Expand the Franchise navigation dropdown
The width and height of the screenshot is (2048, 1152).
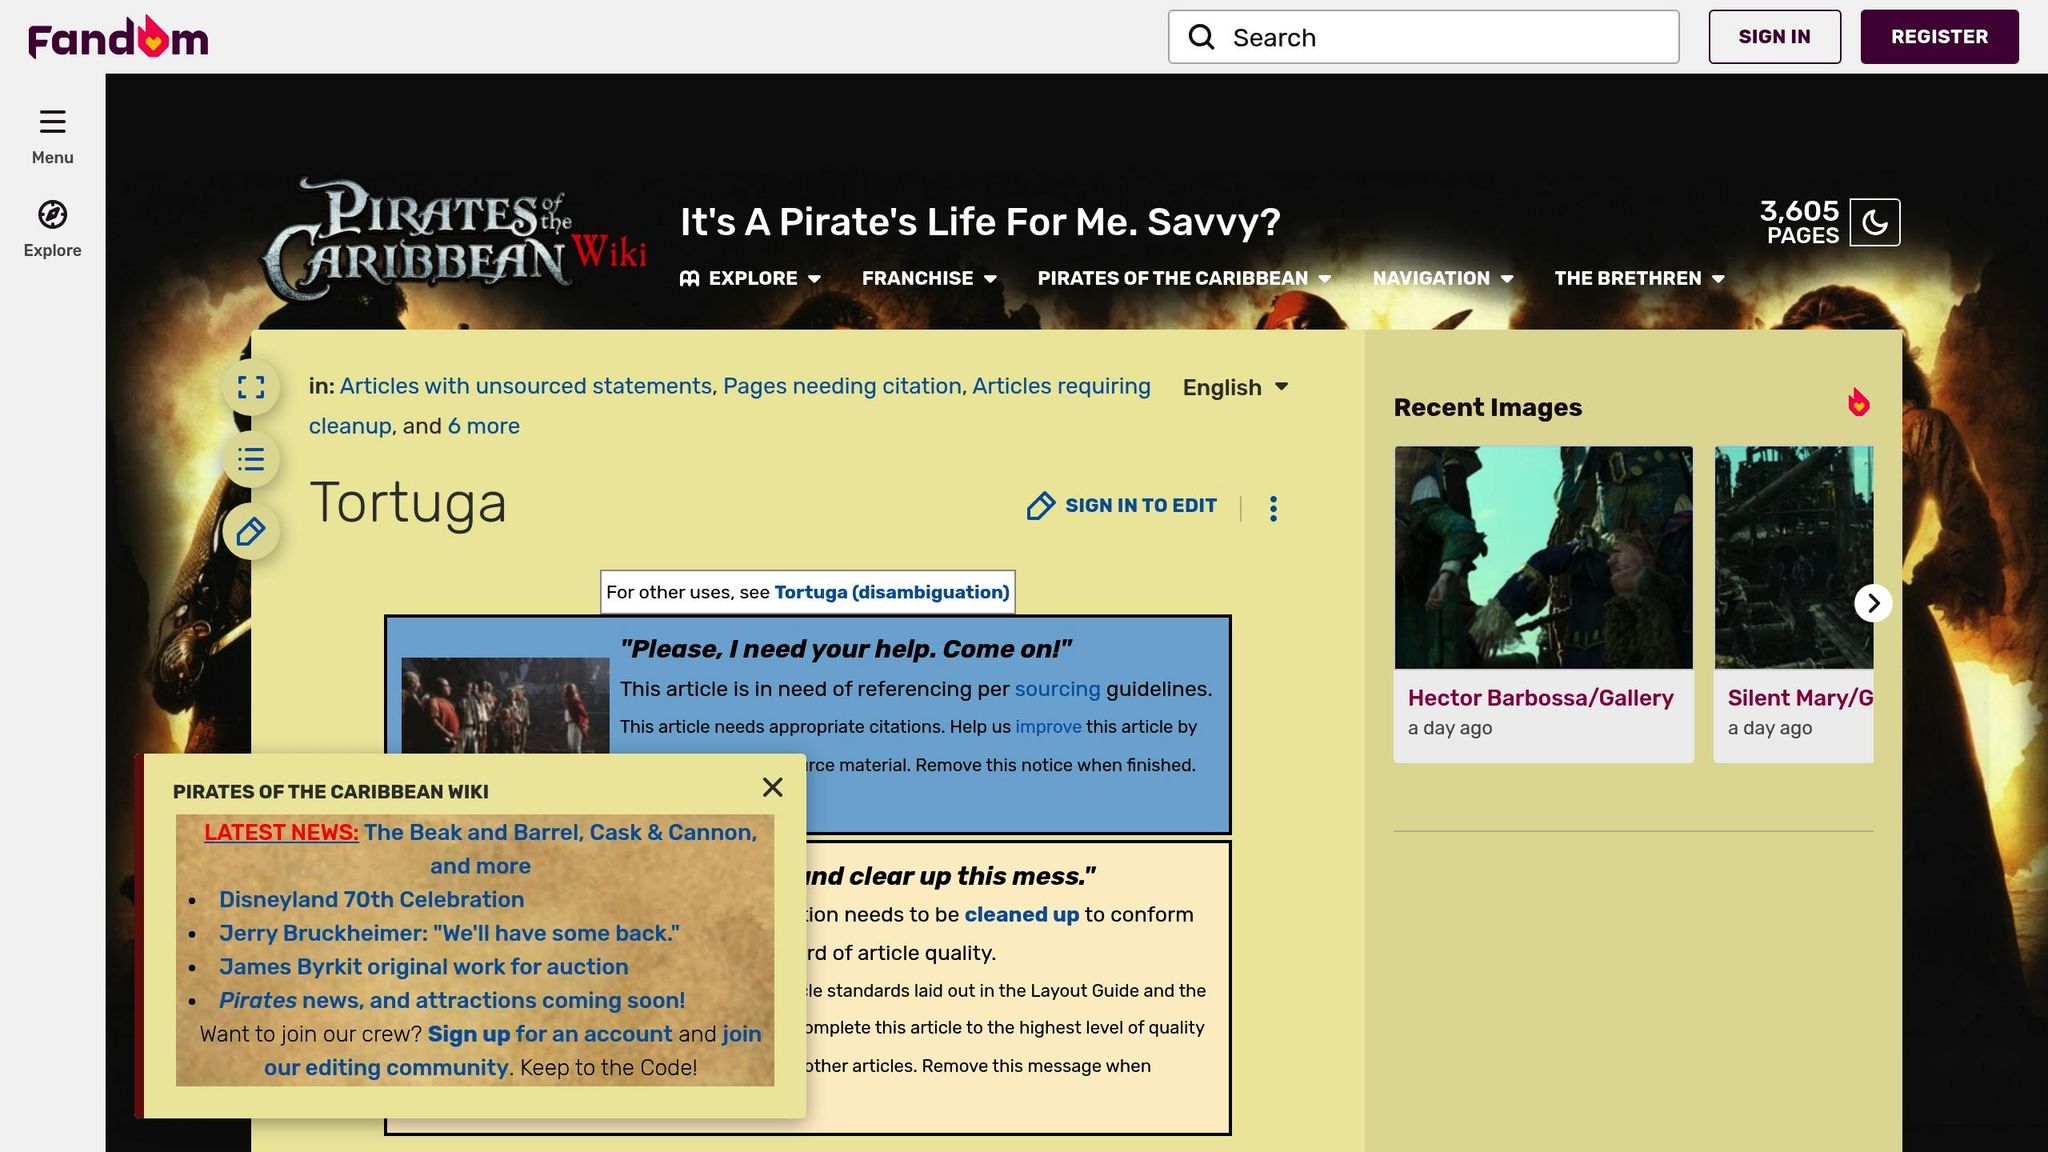click(929, 279)
